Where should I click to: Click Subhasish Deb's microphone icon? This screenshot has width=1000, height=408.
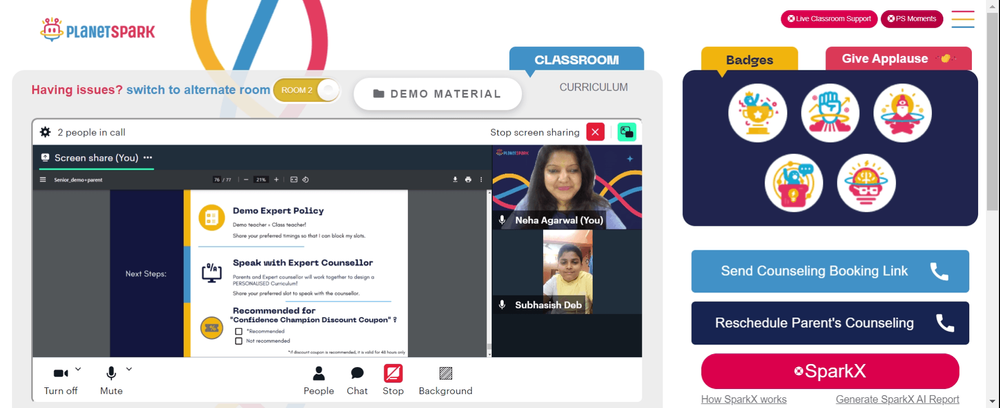[x=503, y=305]
